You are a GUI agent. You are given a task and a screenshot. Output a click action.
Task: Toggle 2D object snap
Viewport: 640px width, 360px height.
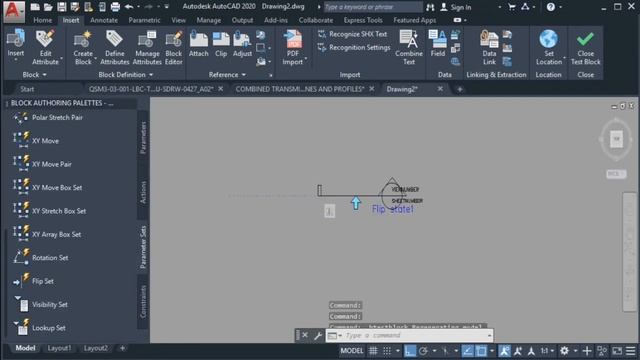pos(482,351)
